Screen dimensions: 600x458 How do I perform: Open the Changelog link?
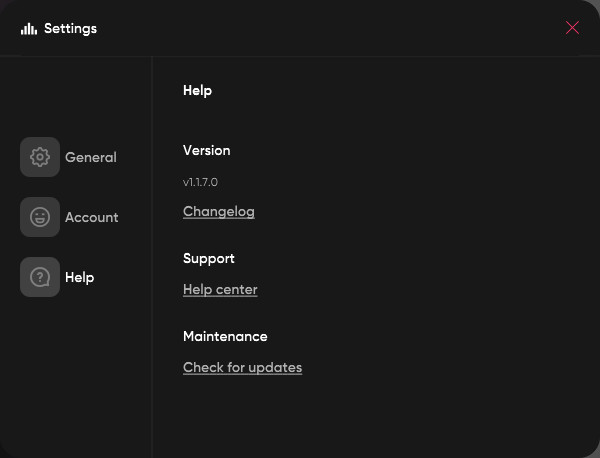[218, 211]
